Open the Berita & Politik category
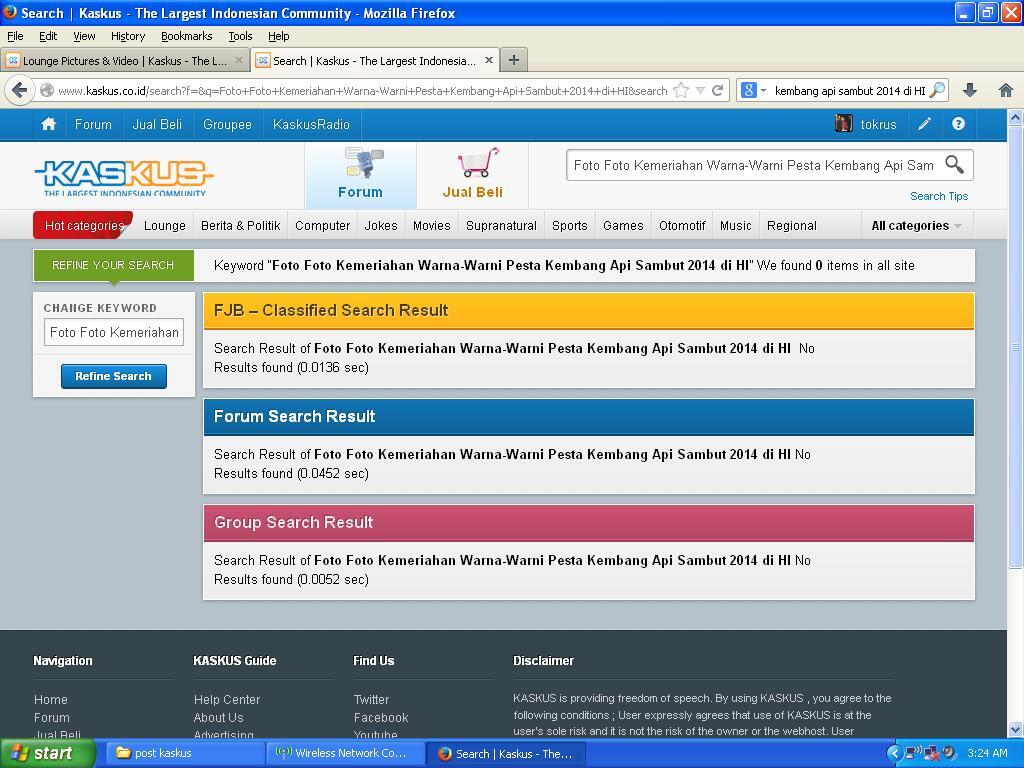Image resolution: width=1024 pixels, height=768 pixels. [240, 225]
